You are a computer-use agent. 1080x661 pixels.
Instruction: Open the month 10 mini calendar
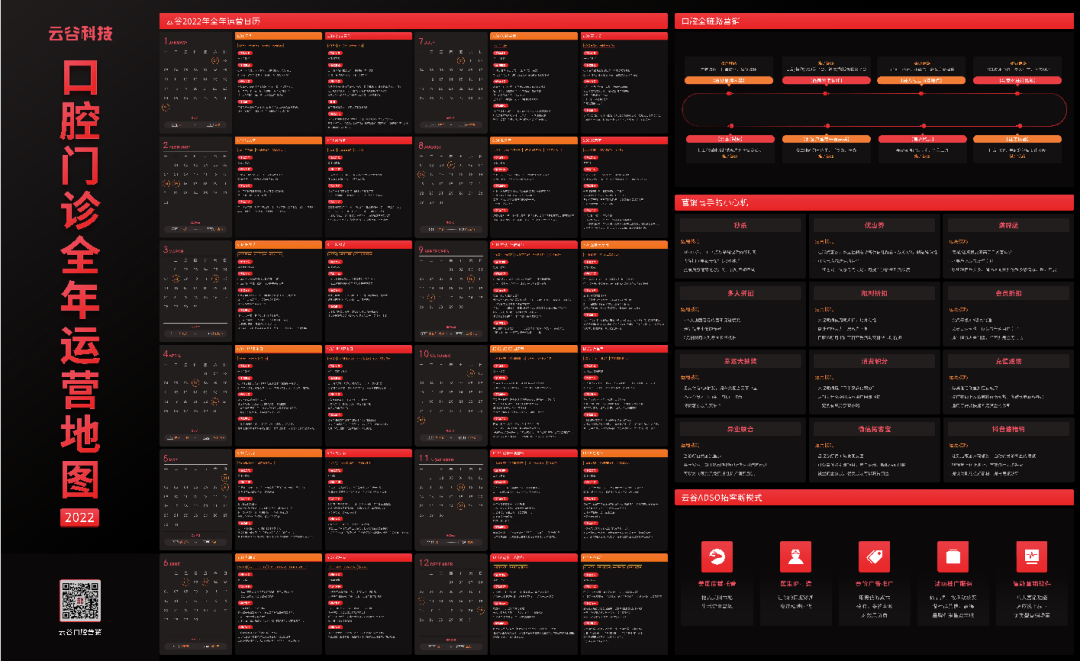pos(450,395)
